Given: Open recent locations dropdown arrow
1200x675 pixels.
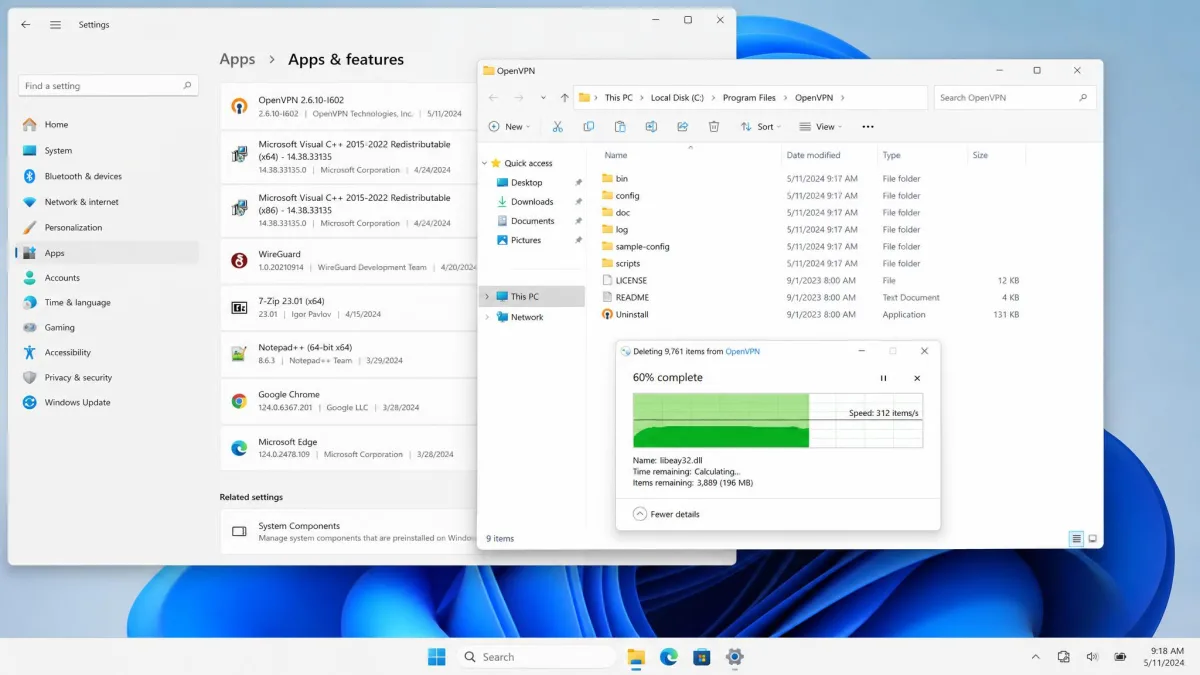Looking at the screenshot, I should (x=543, y=98).
